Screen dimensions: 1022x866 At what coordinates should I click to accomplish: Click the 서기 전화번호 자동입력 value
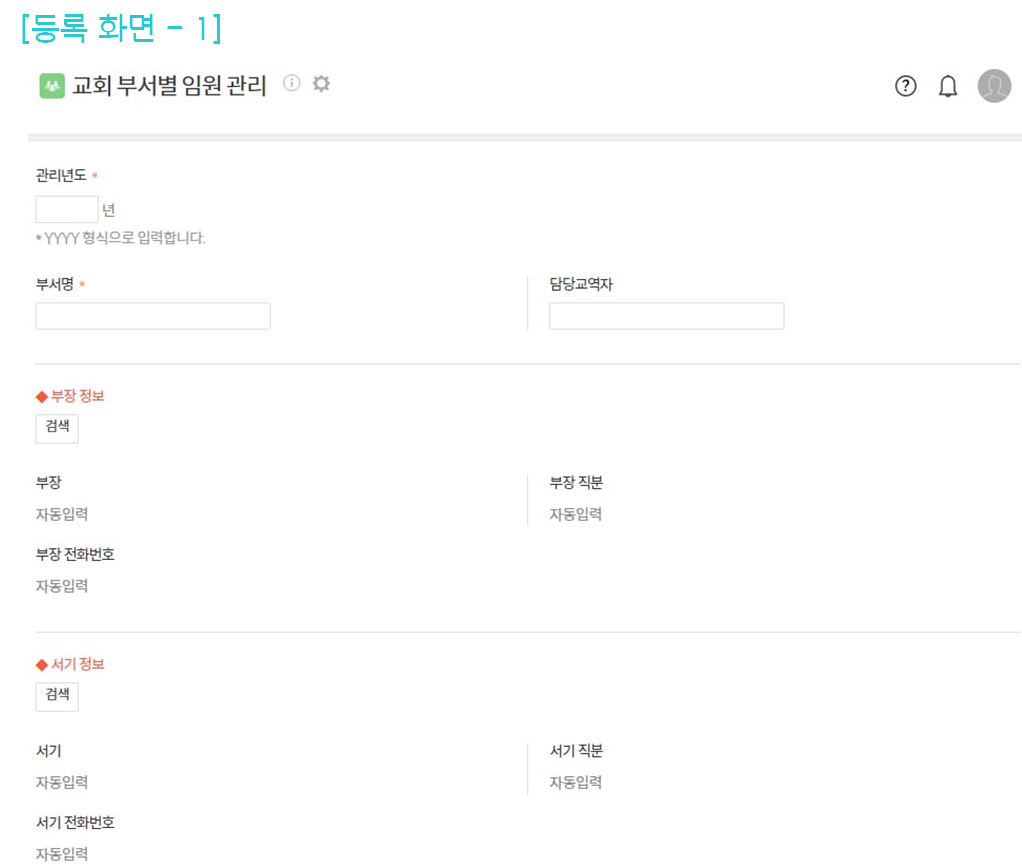[x=62, y=854]
